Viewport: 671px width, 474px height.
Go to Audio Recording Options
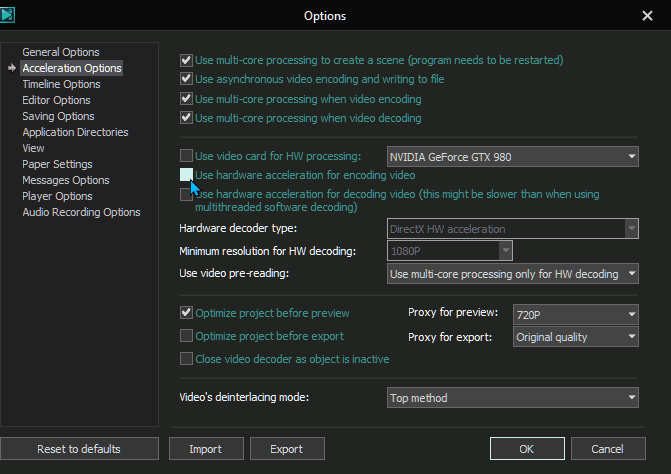[81, 212]
